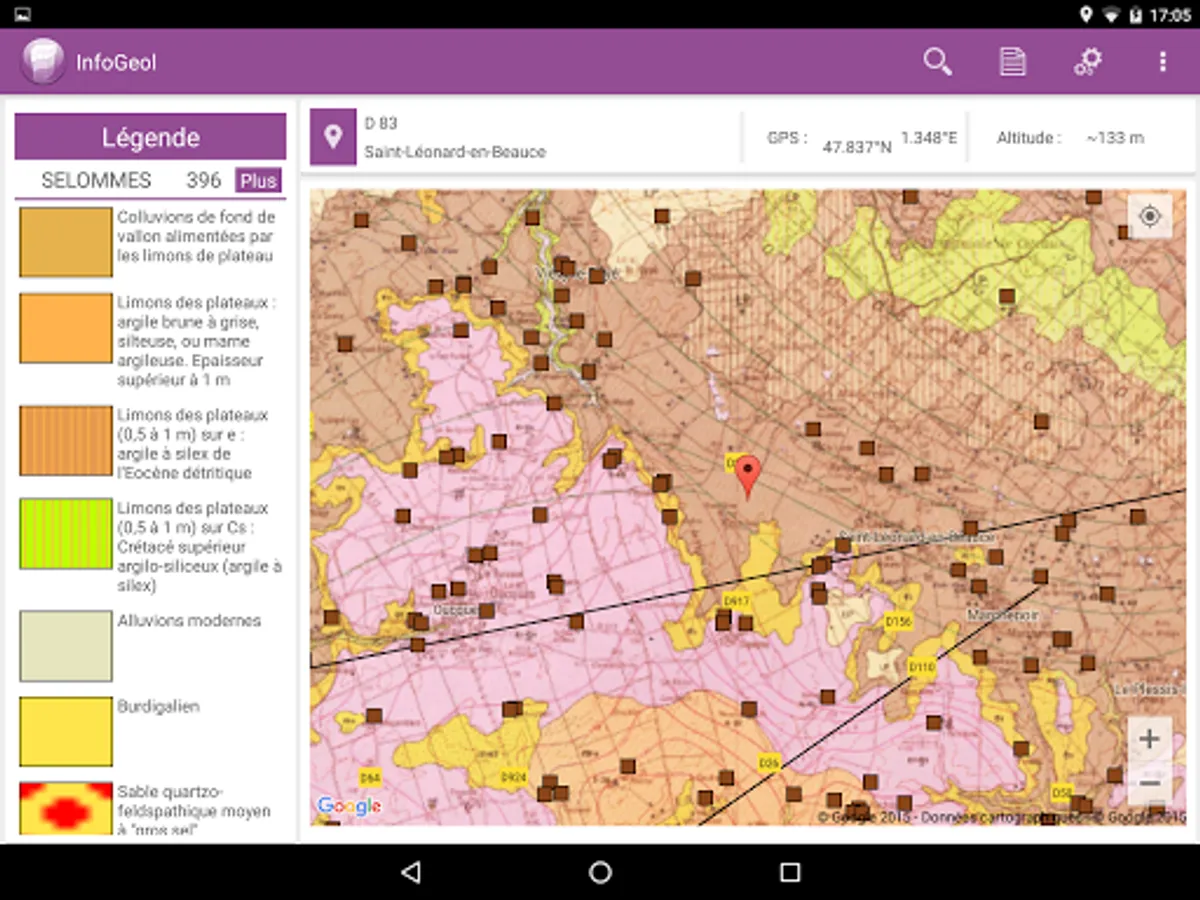Tap the green striped Crétacé supérieur swatch
Image resolution: width=1200 pixels, height=900 pixels.
[66, 533]
